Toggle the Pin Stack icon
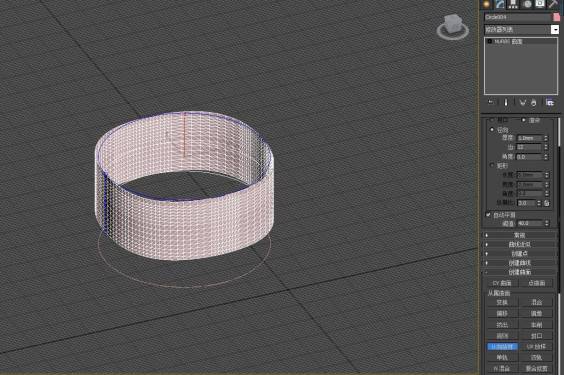Viewport: 564px width, 375px height. pyautogui.click(x=491, y=102)
